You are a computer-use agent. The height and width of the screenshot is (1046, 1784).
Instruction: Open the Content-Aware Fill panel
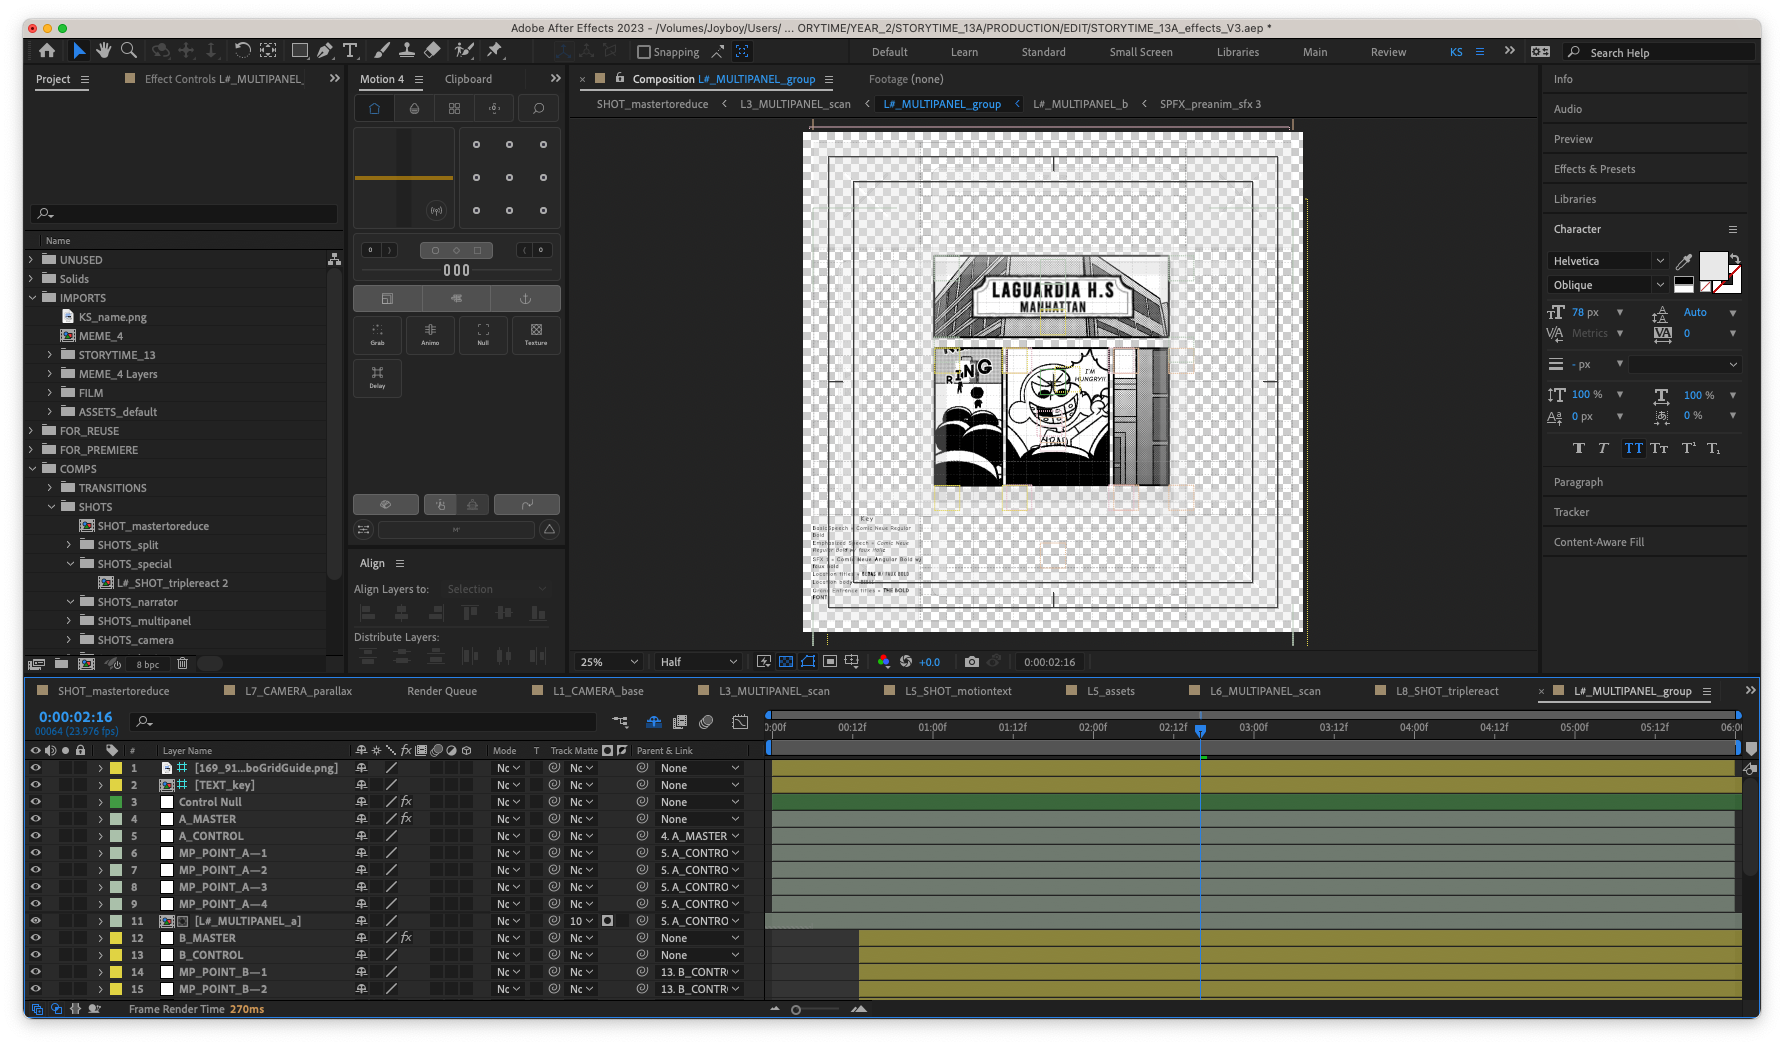pos(1598,542)
